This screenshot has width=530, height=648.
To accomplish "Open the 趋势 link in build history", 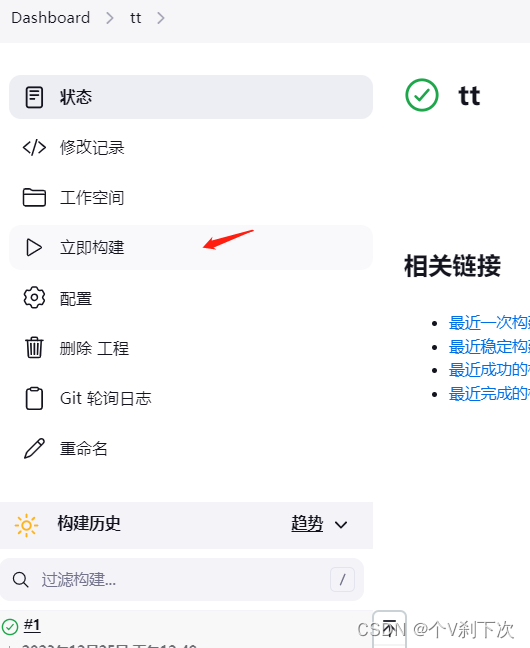I will (307, 524).
